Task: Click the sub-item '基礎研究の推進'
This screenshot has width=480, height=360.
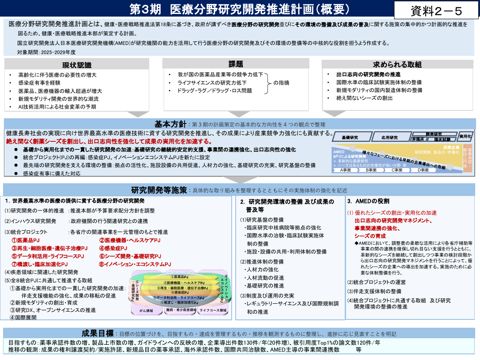Action: tap(265, 286)
